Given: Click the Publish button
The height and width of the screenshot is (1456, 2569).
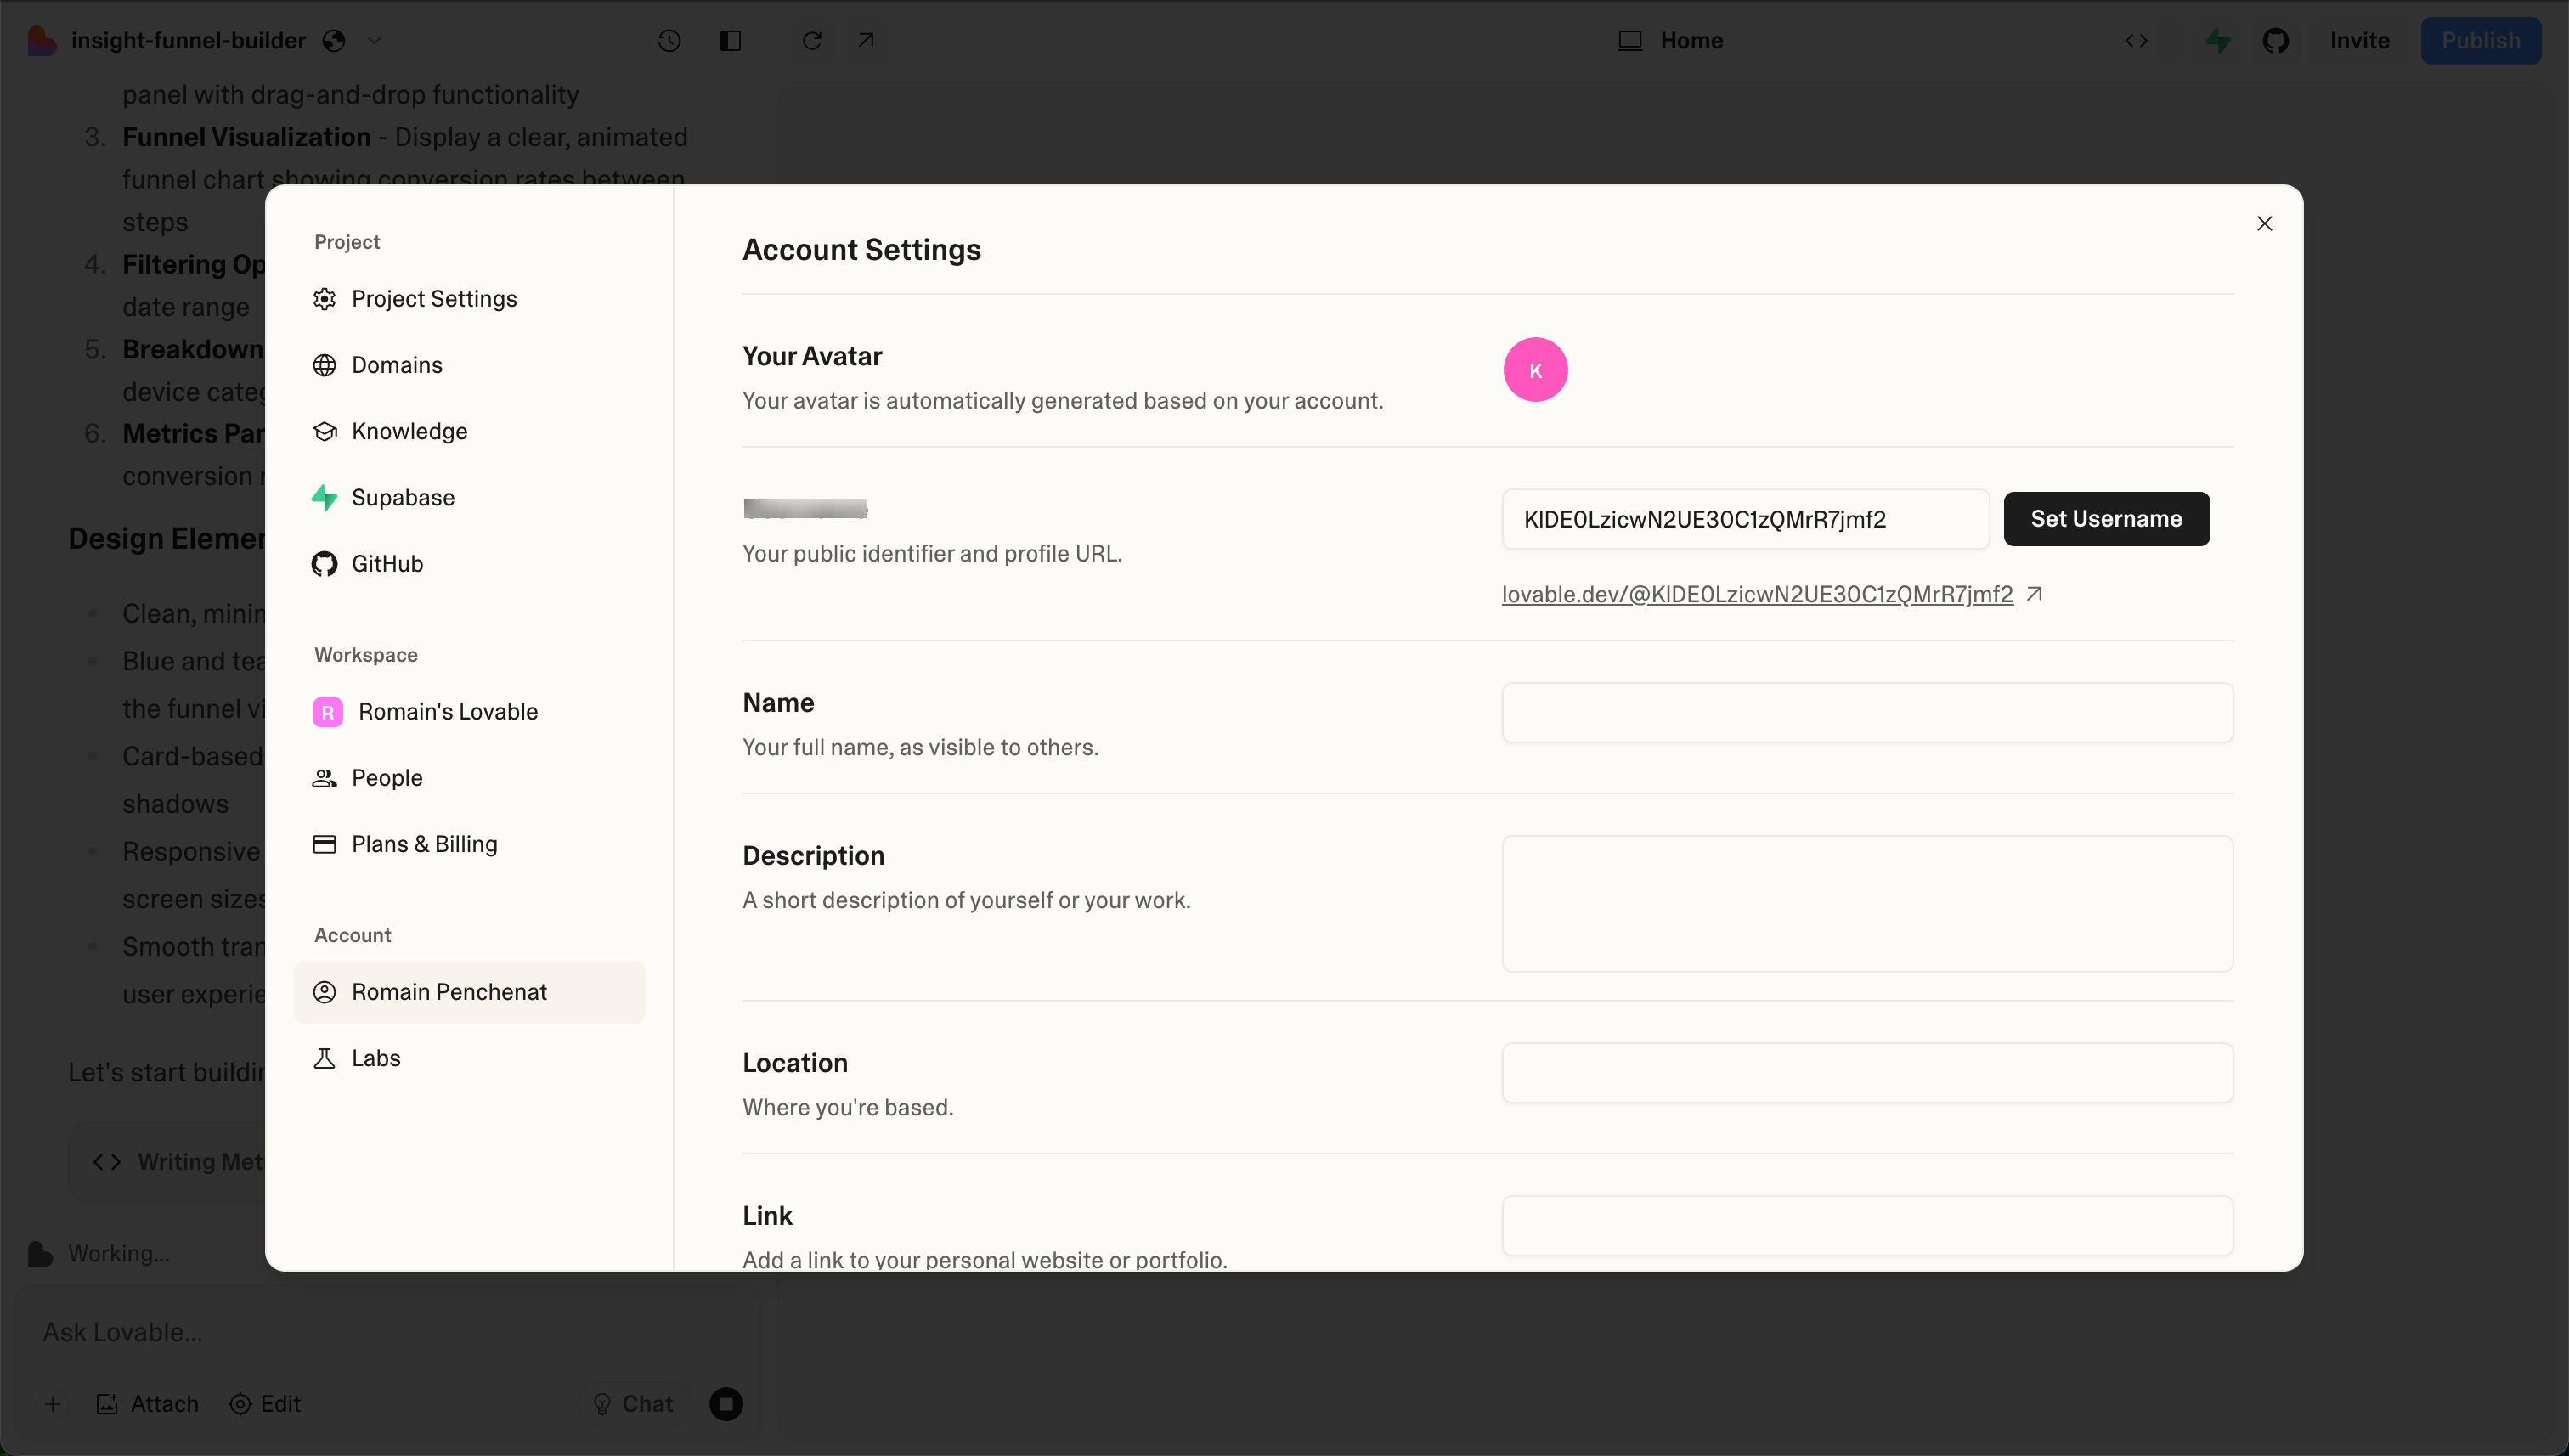Looking at the screenshot, I should (x=2479, y=41).
